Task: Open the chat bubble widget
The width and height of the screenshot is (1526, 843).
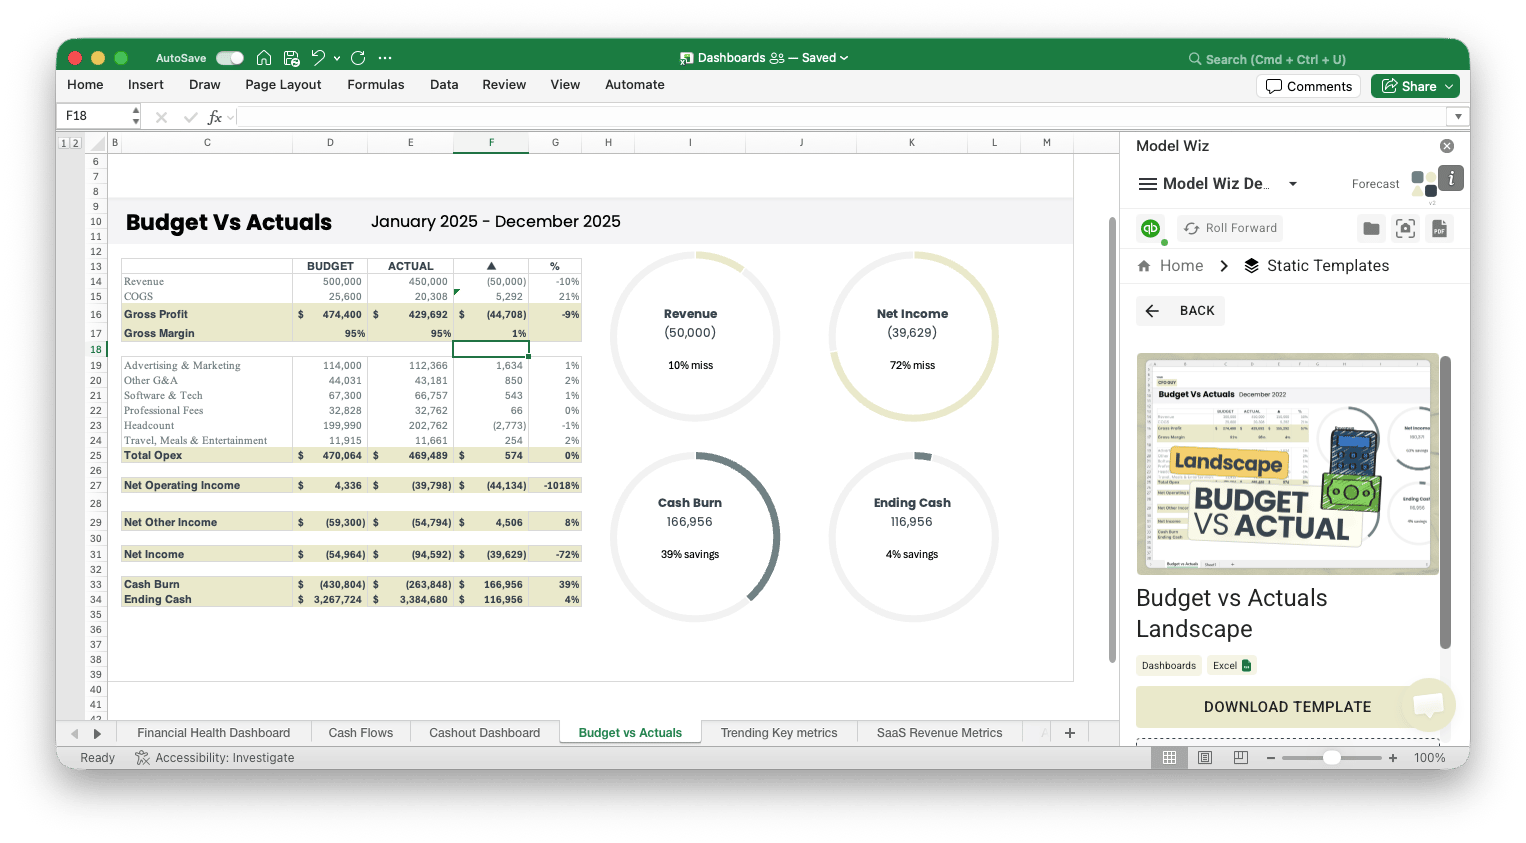Action: pyautogui.click(x=1428, y=704)
